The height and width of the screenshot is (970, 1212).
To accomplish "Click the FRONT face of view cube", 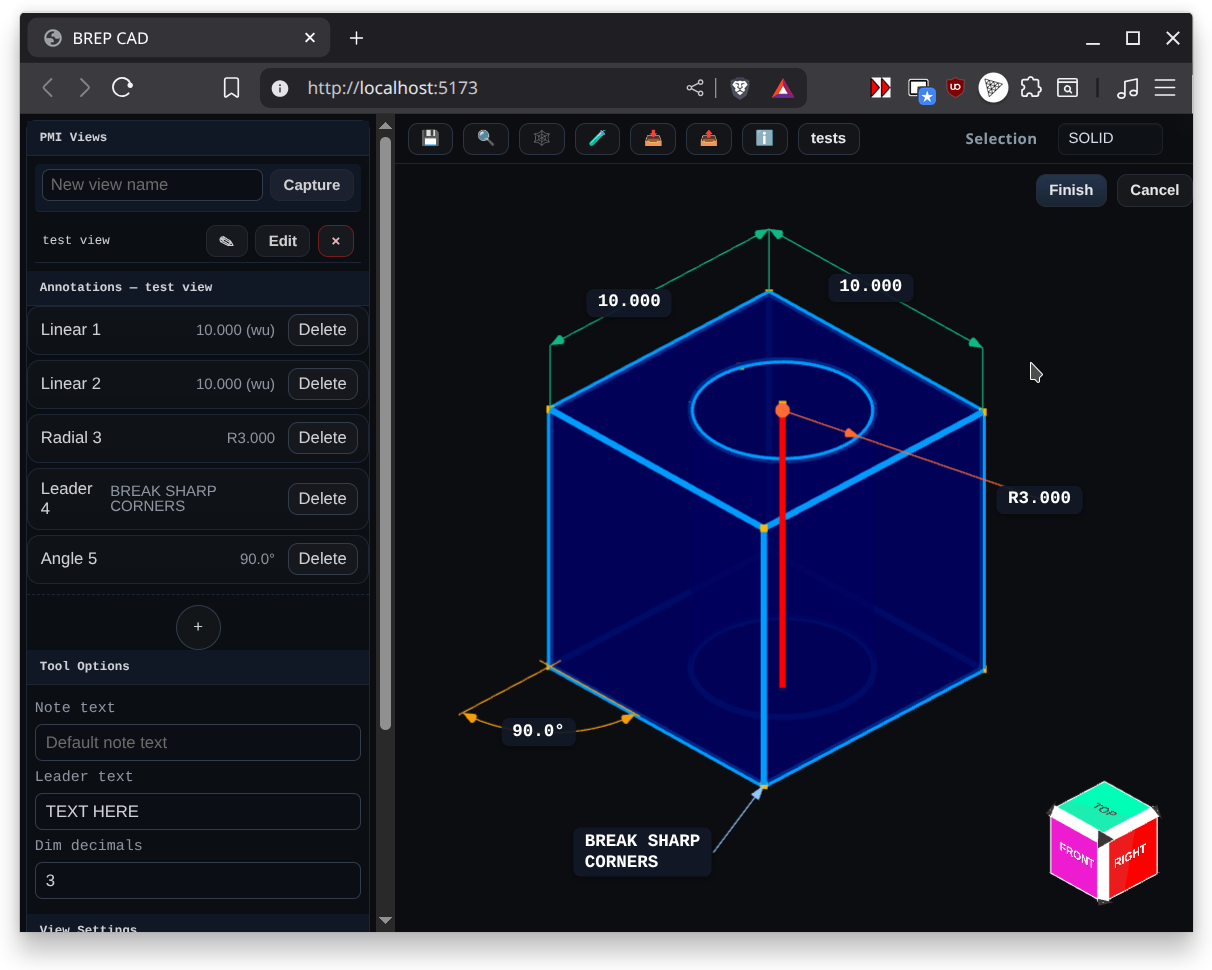I will [1075, 855].
